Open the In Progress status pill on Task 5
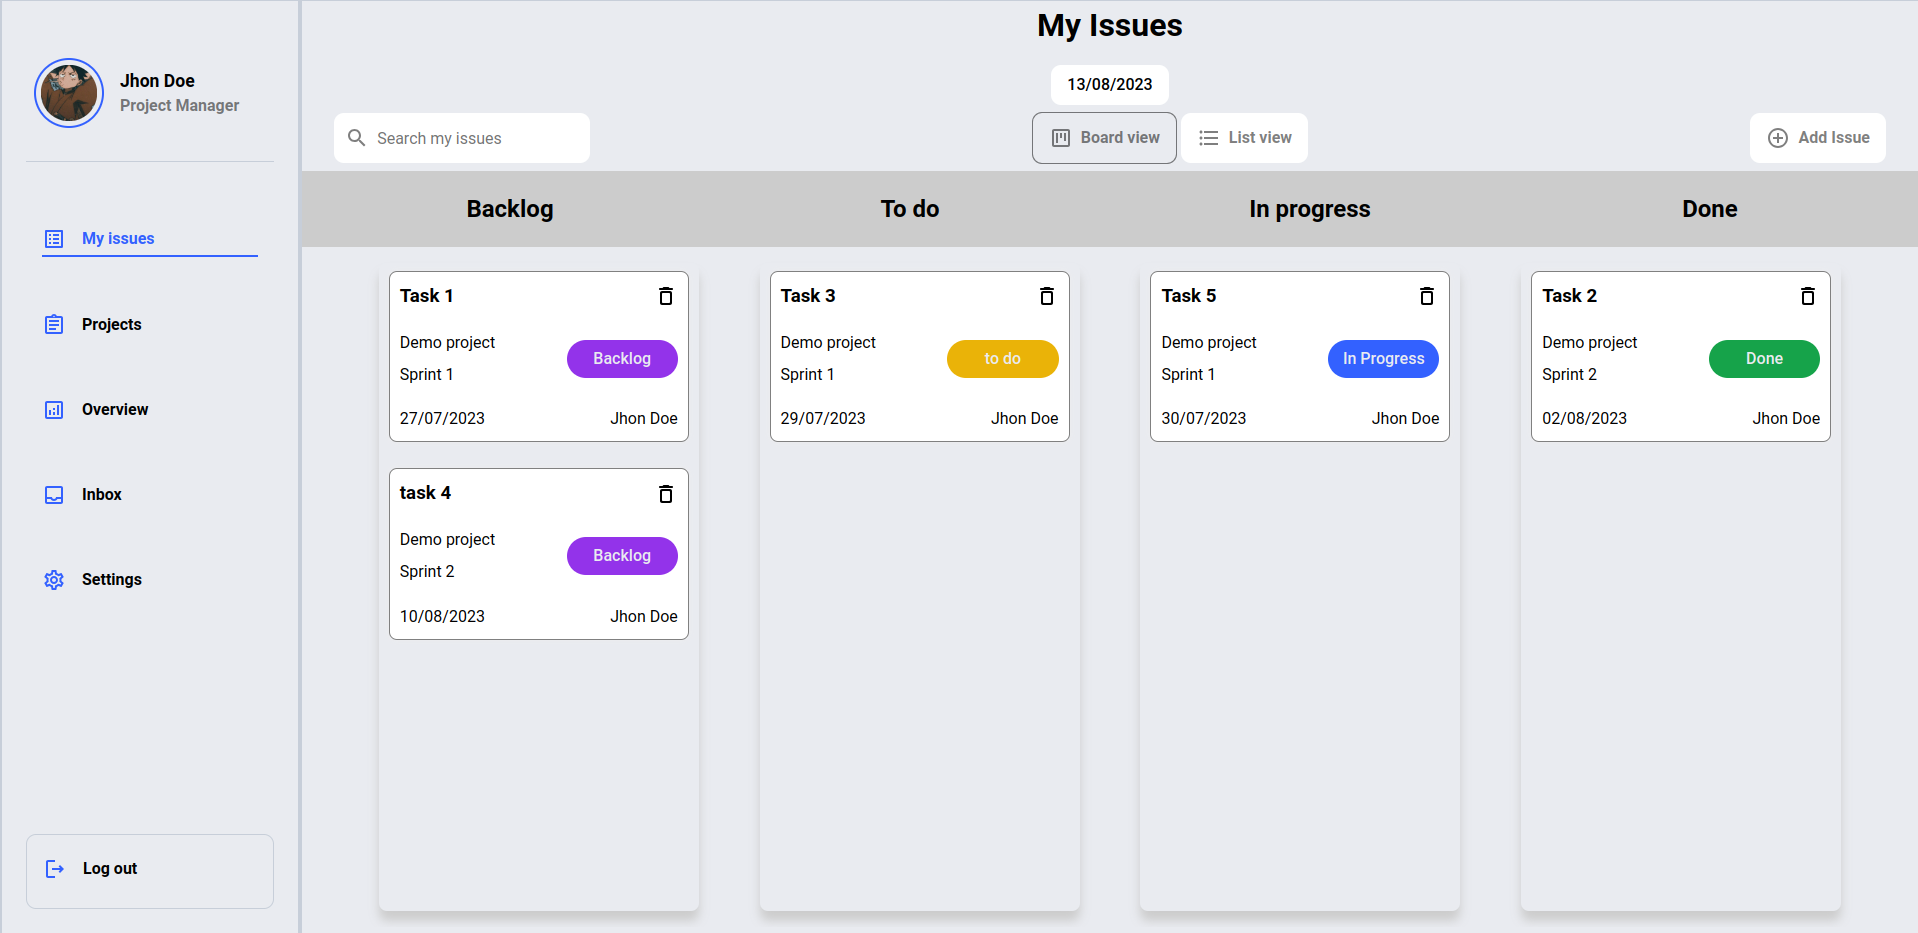 tap(1383, 359)
